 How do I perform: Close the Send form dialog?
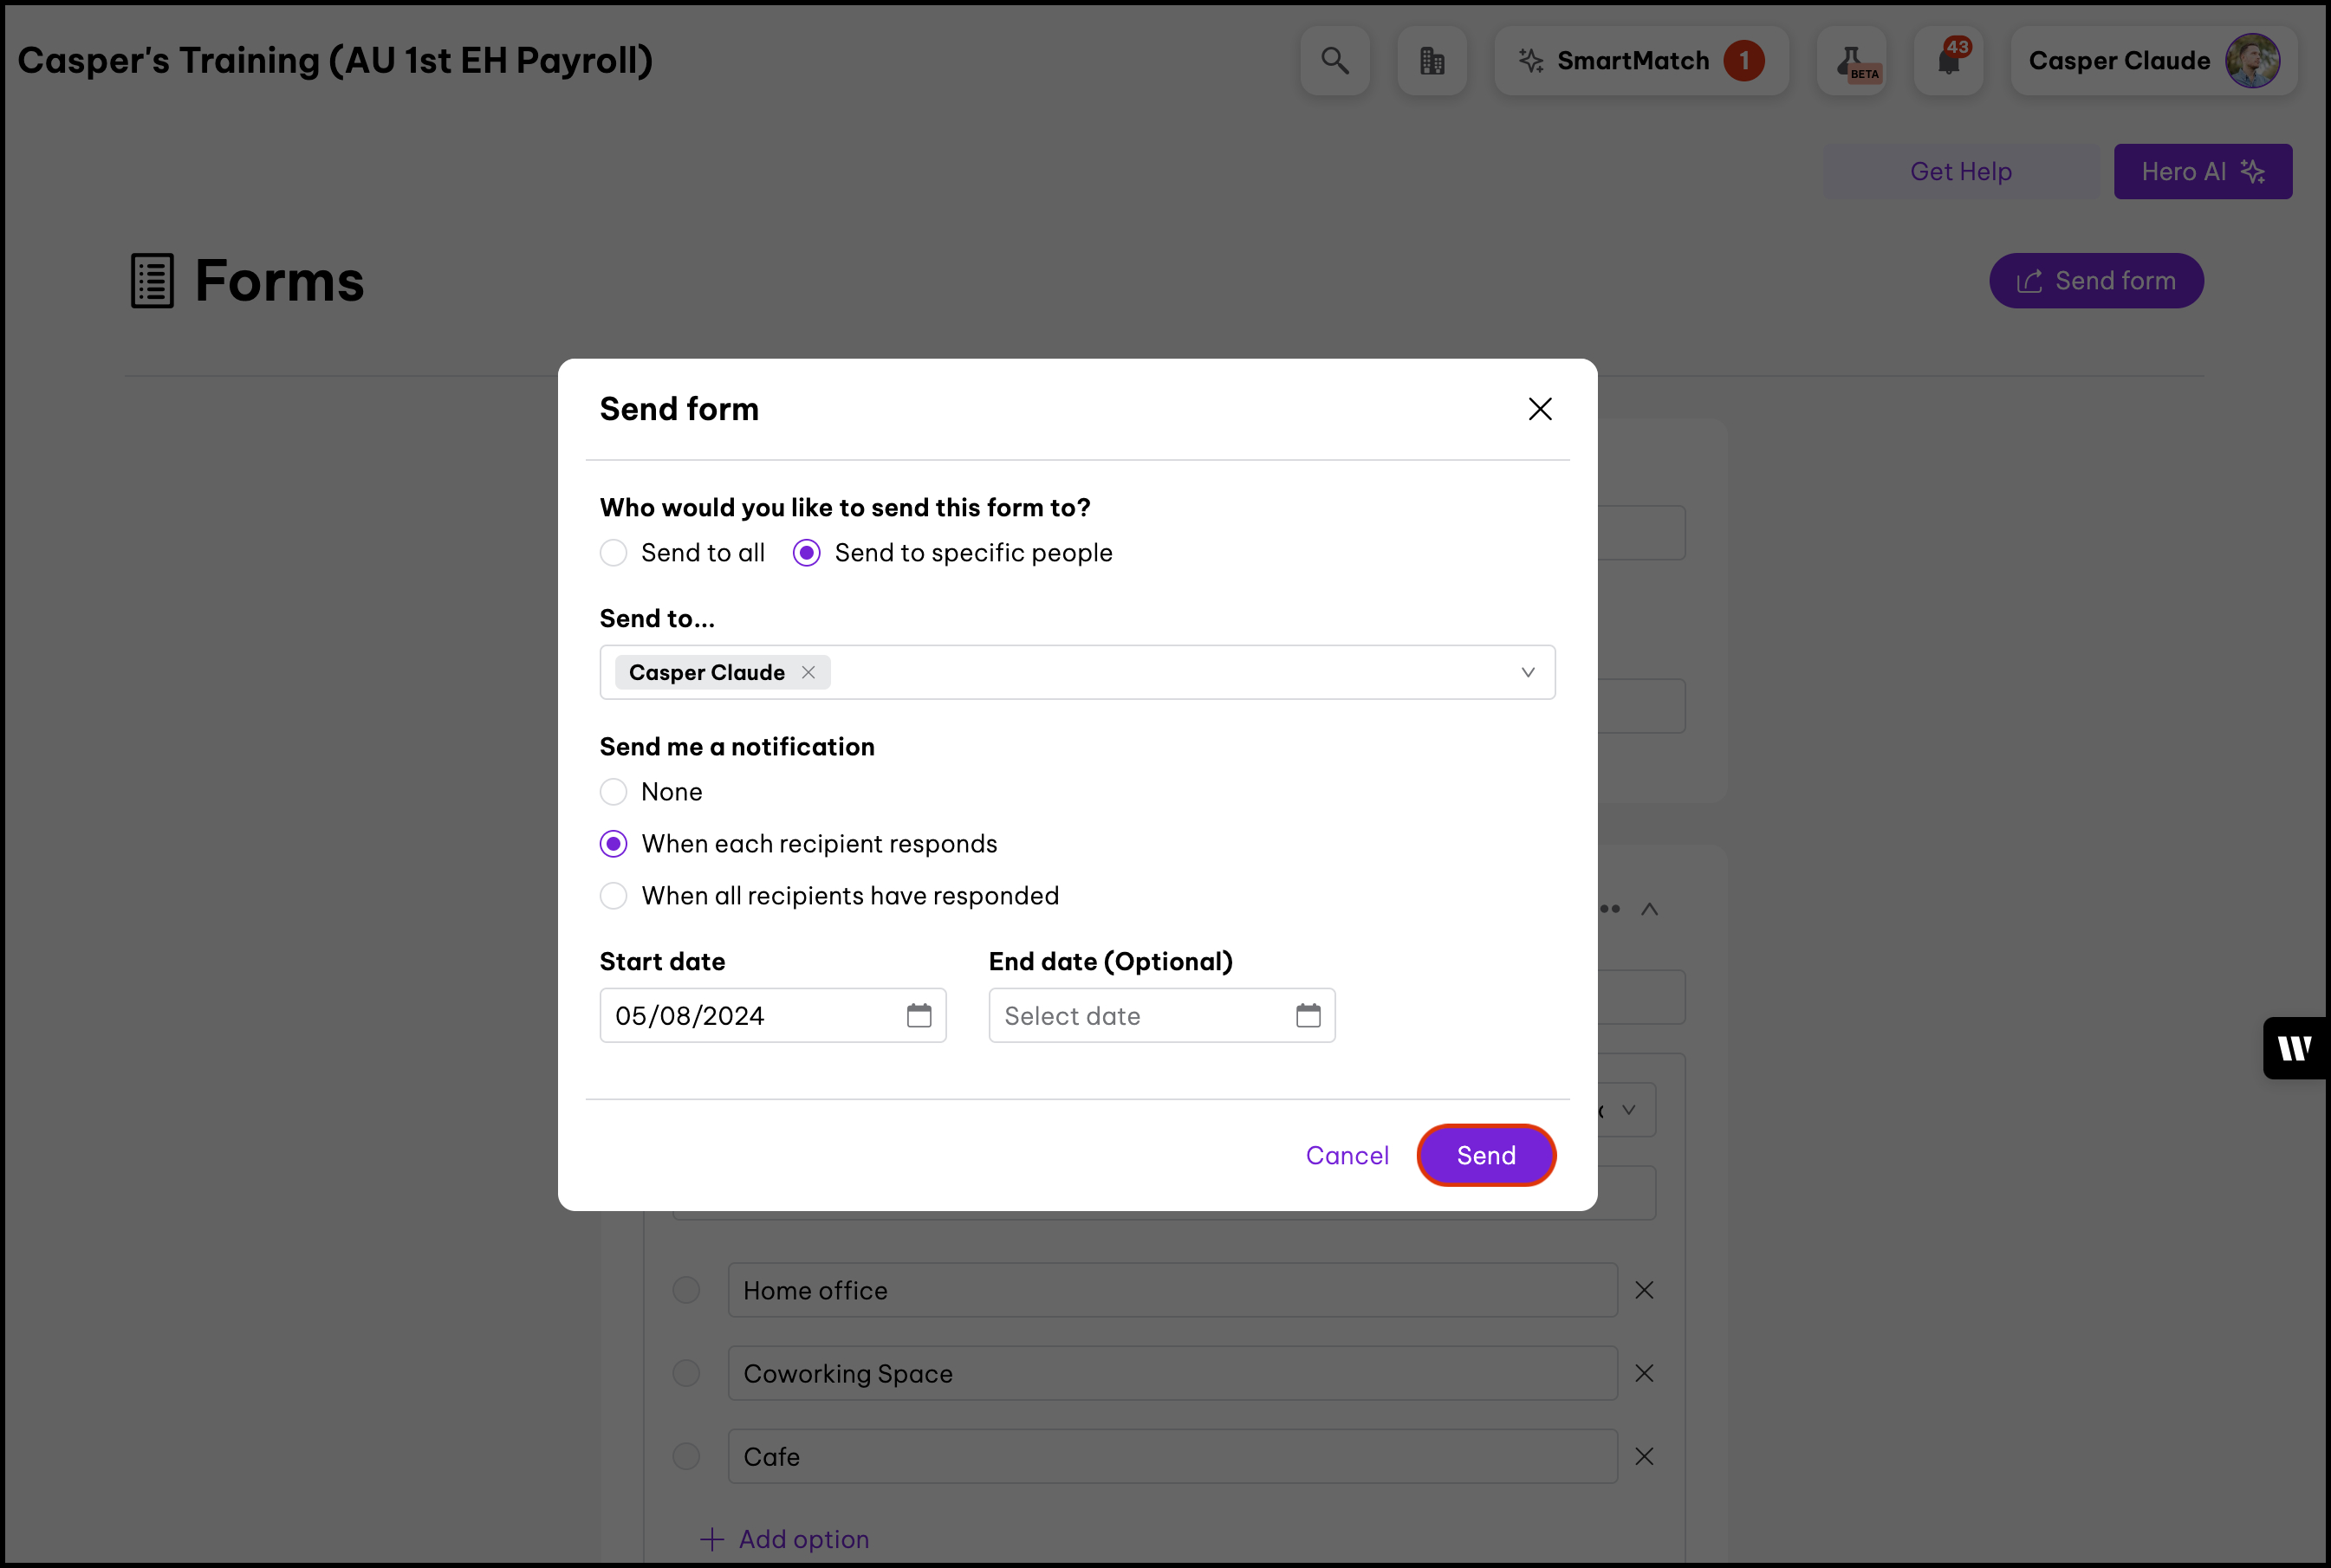pos(1539,409)
